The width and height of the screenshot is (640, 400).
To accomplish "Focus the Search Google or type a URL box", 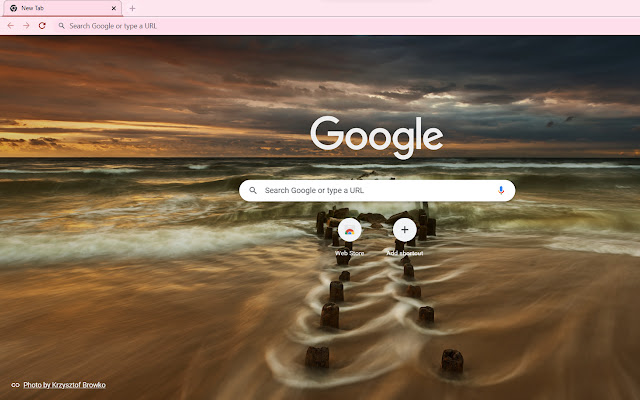I will [377, 191].
